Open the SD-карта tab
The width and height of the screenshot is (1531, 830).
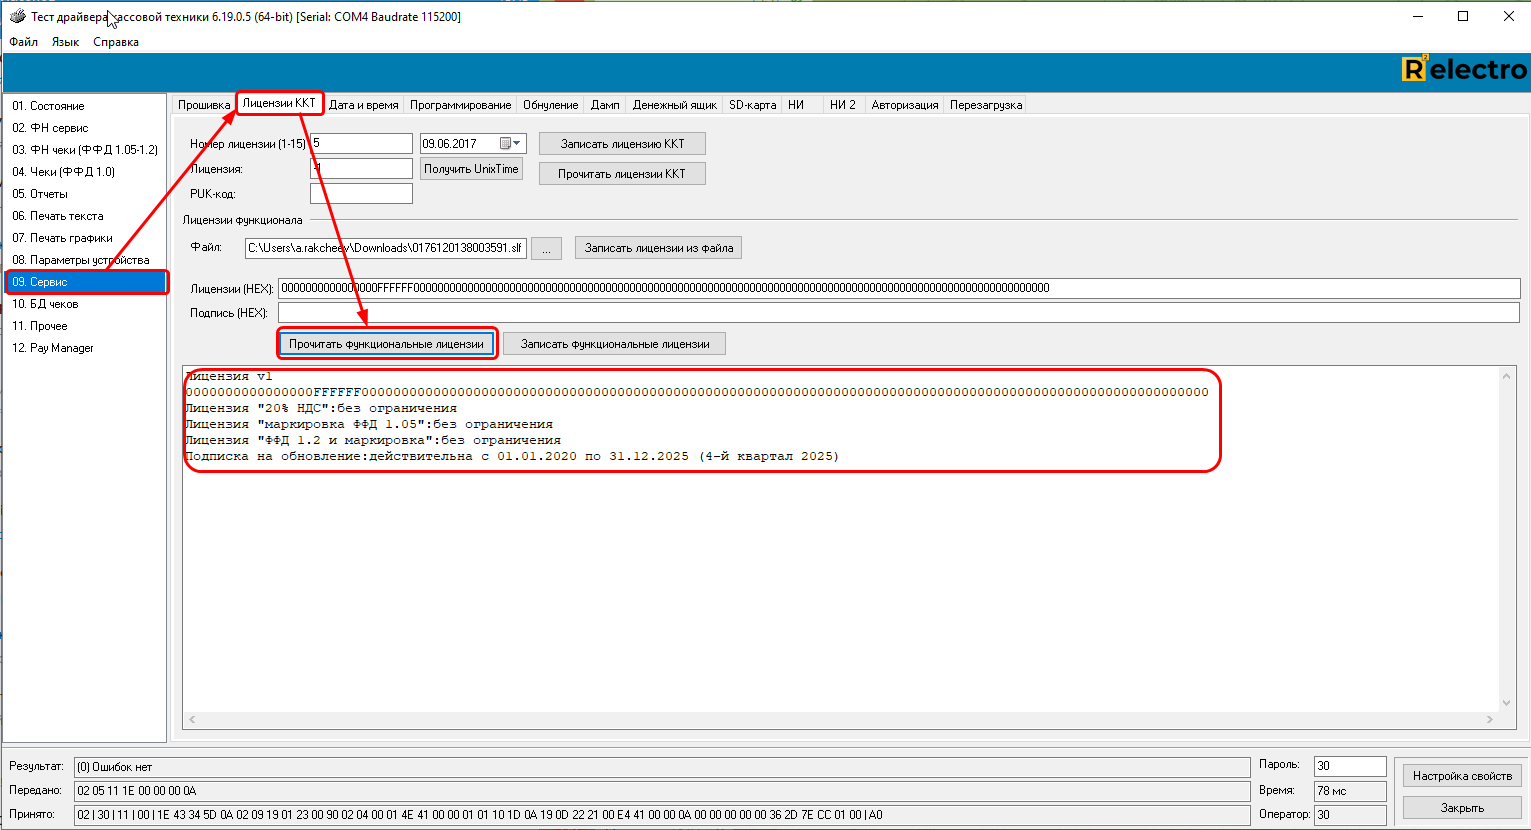click(x=752, y=105)
